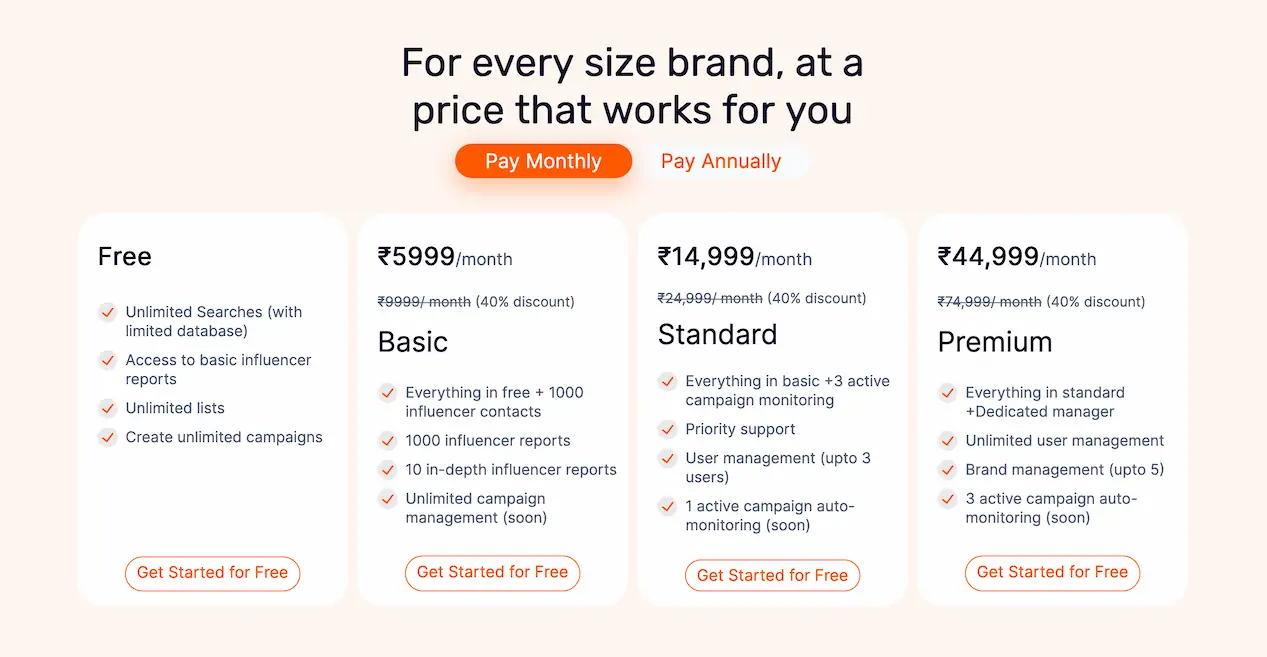Click Get Started for Free on Free plan
1267x657 pixels.
pyautogui.click(x=212, y=573)
